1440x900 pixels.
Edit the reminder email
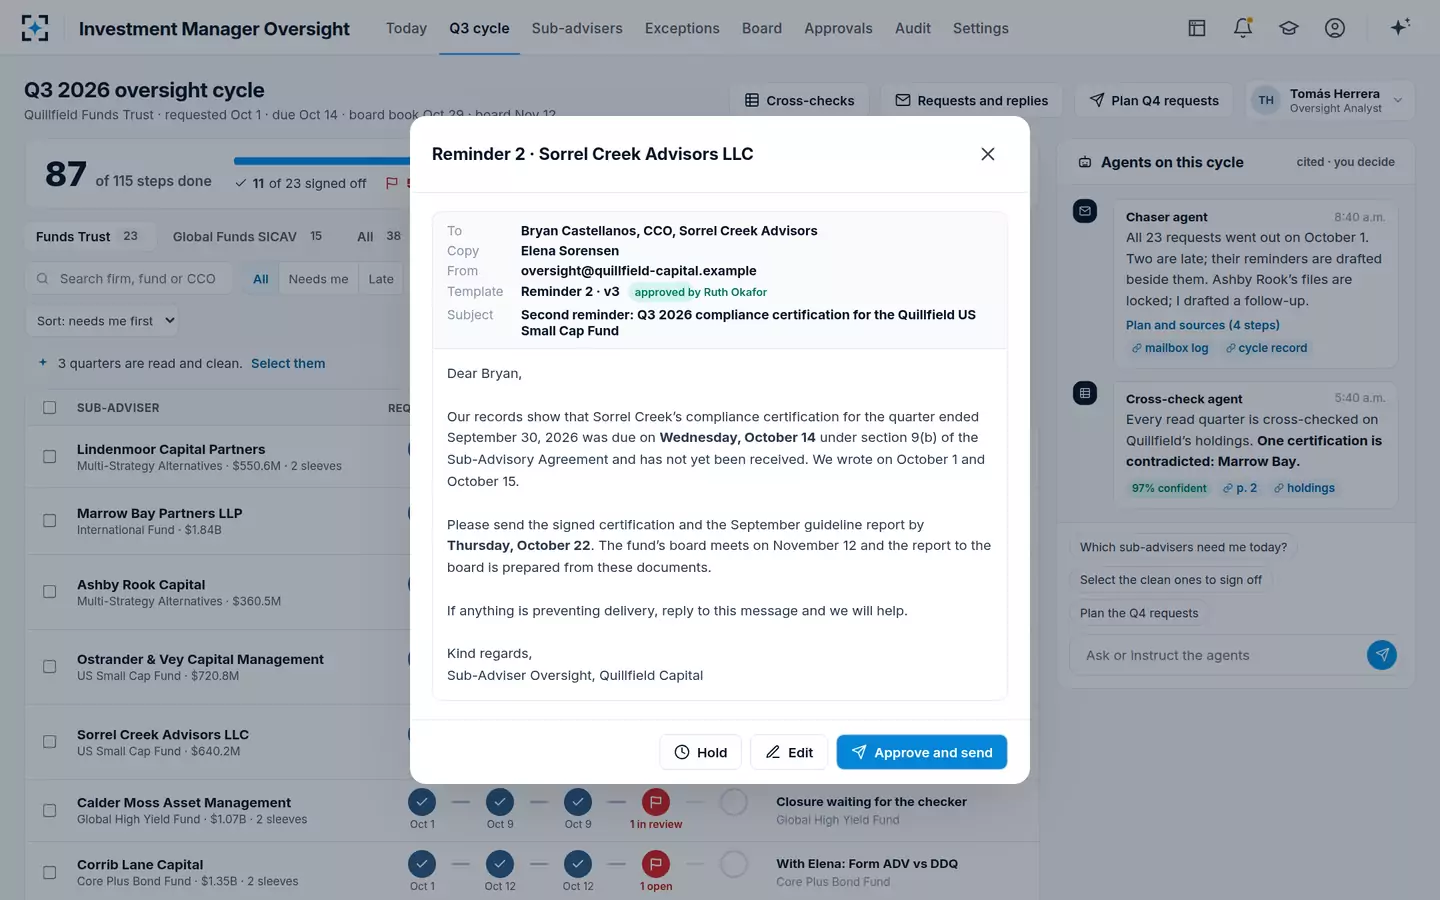tap(789, 752)
